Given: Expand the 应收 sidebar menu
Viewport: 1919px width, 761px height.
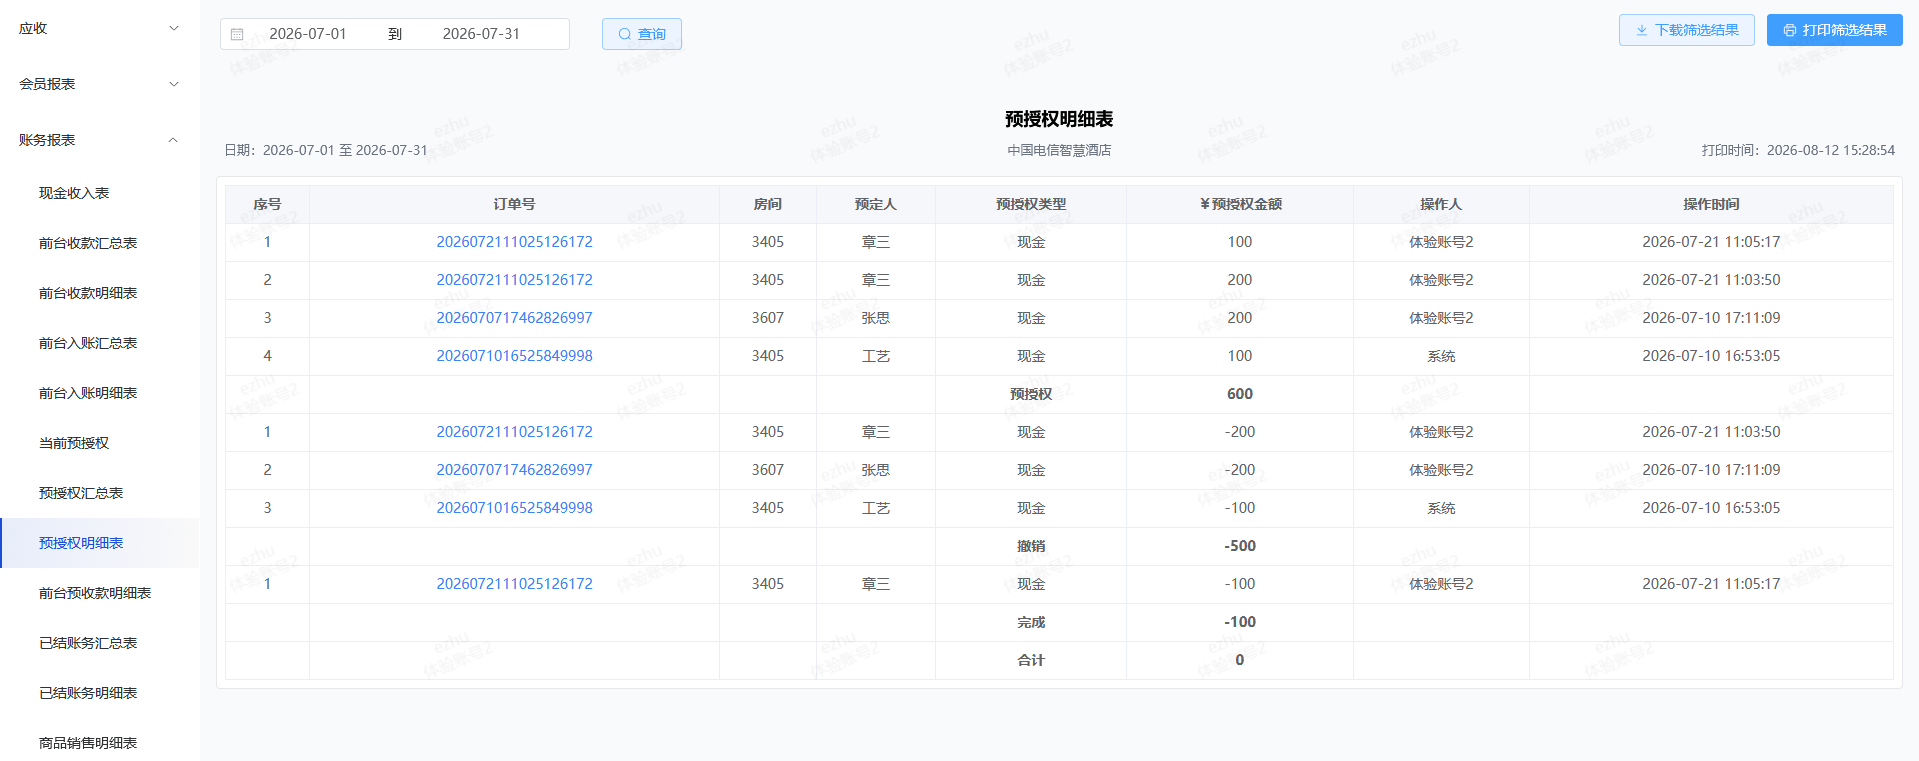Looking at the screenshot, I should click(x=99, y=28).
